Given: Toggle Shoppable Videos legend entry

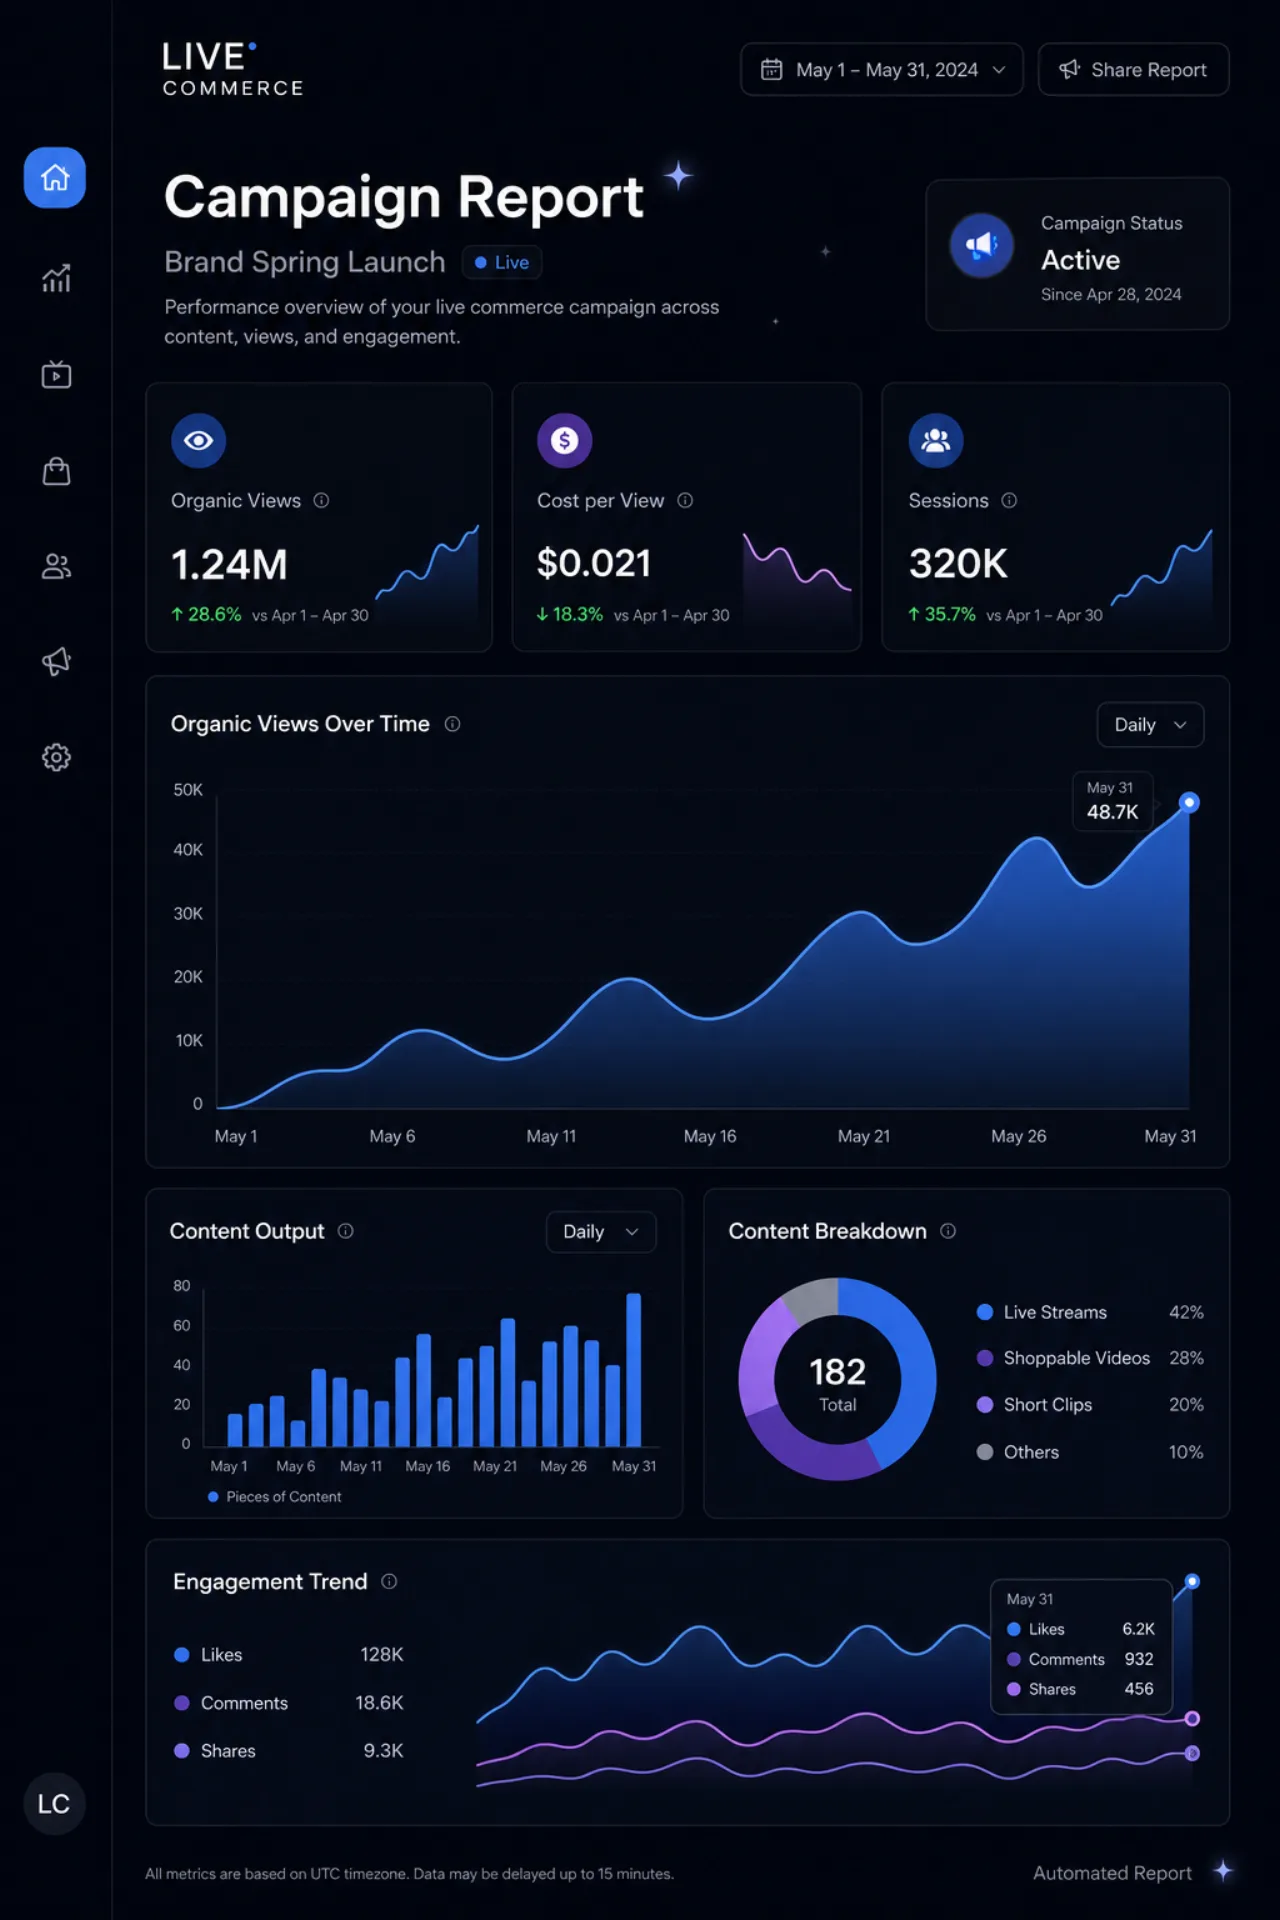Looking at the screenshot, I should [x=1089, y=1358].
